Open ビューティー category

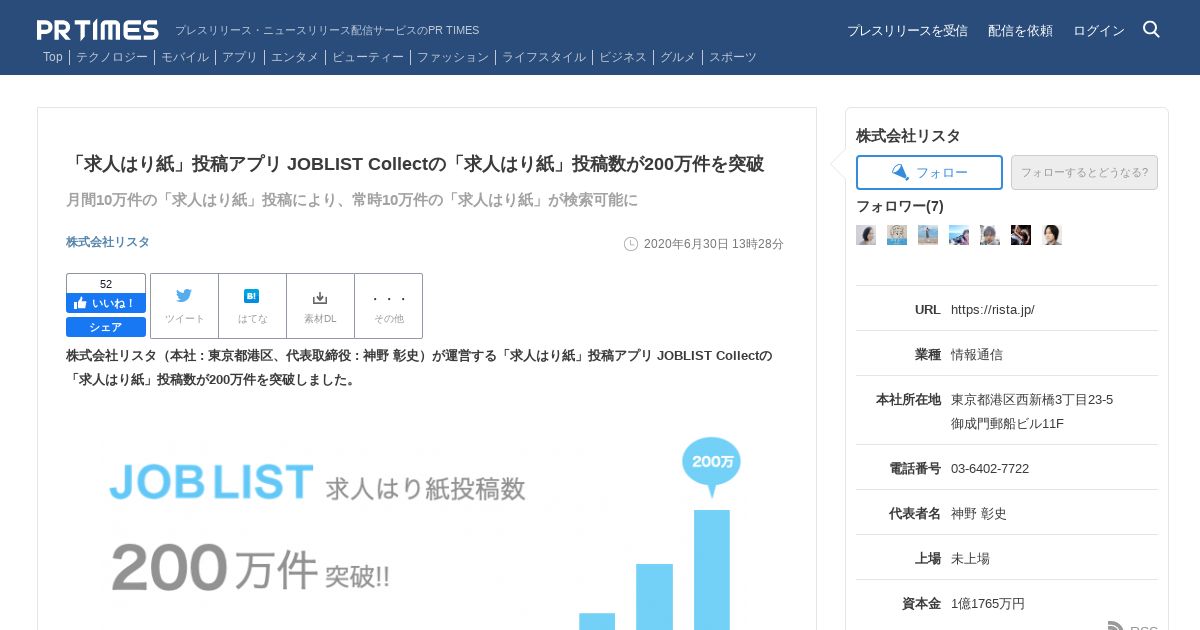(368, 57)
